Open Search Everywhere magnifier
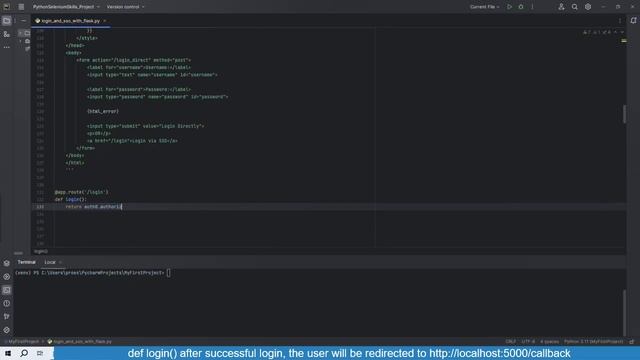Viewport: 640px width, 360px height. coord(574,7)
